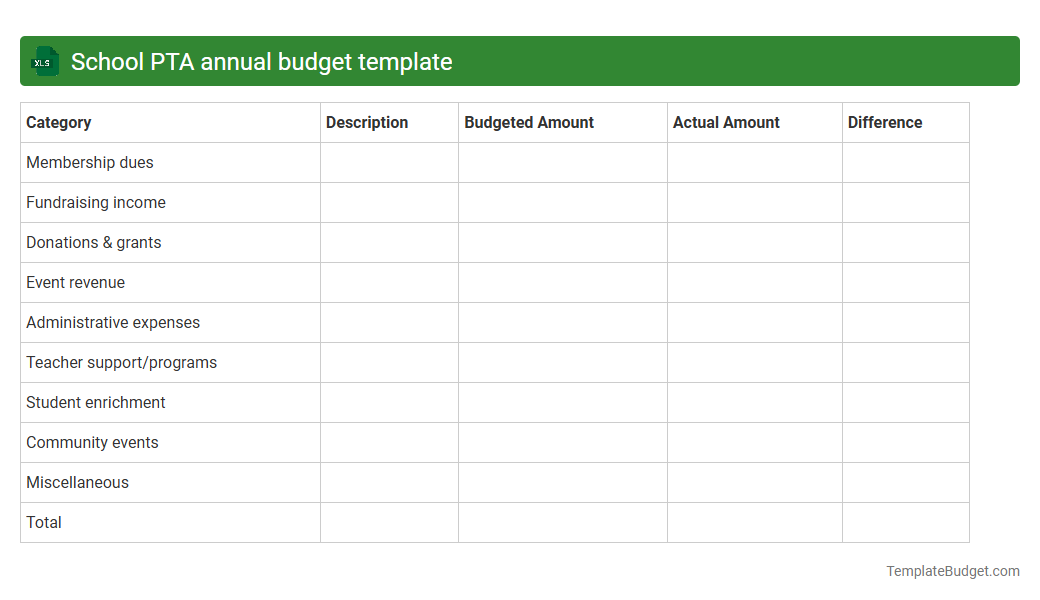
Task: Select the Teacher support/programs category
Action: coord(121,362)
